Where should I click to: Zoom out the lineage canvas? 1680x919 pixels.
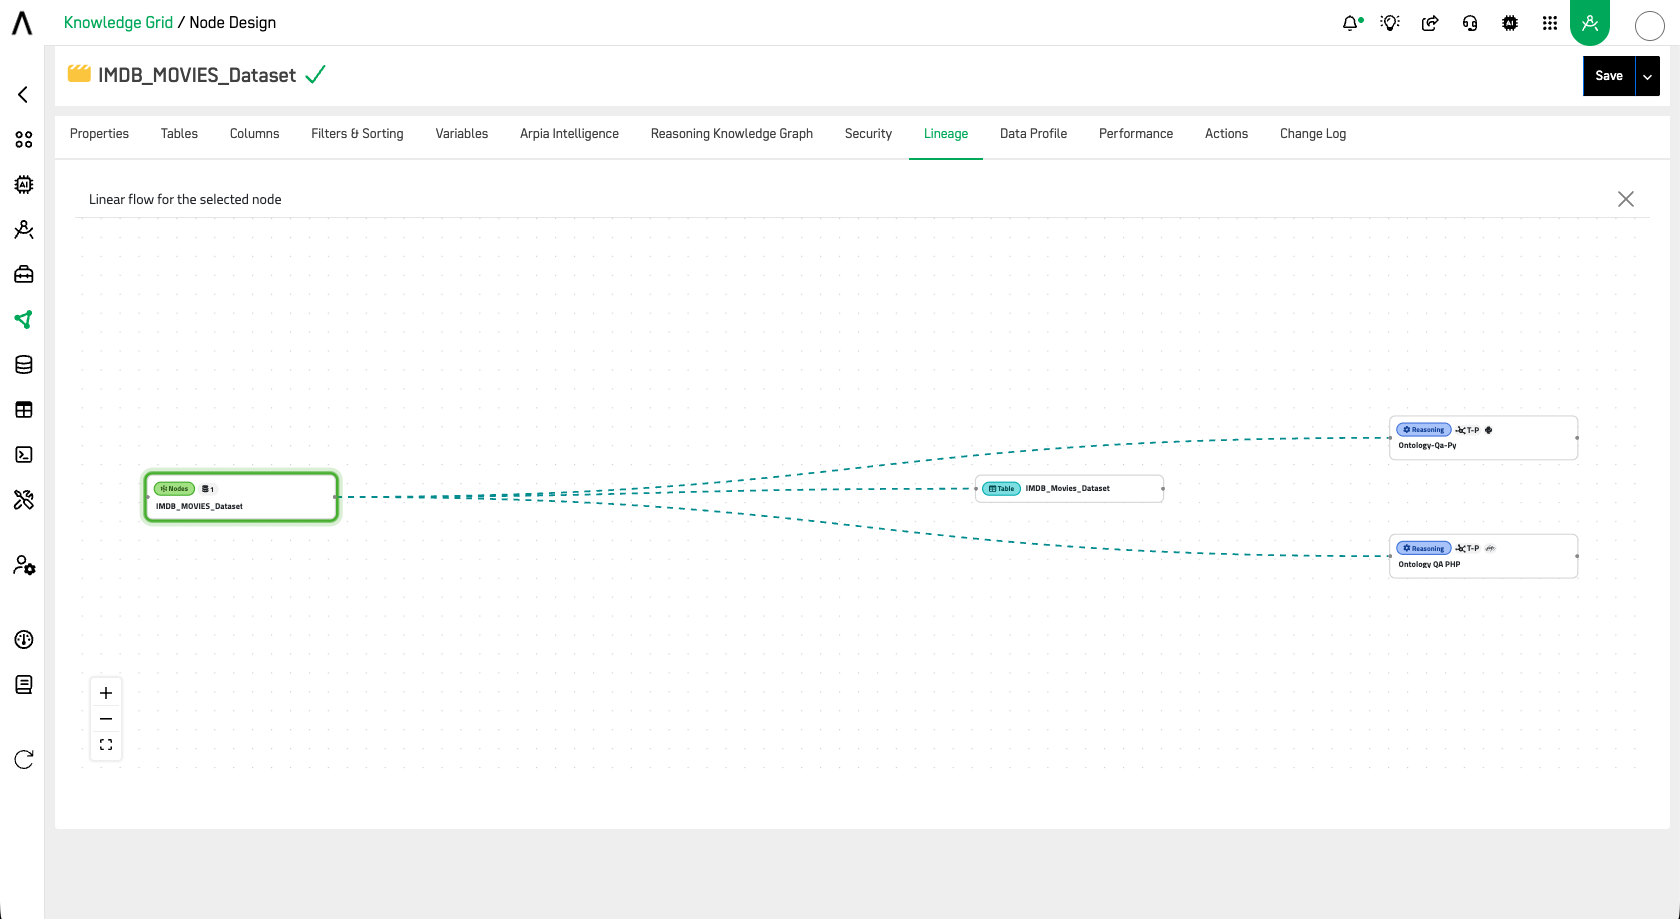point(106,719)
